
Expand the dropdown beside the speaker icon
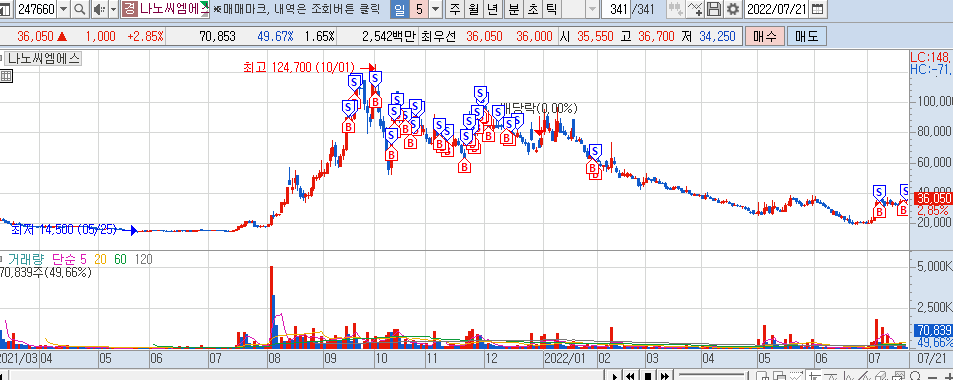coord(114,9)
